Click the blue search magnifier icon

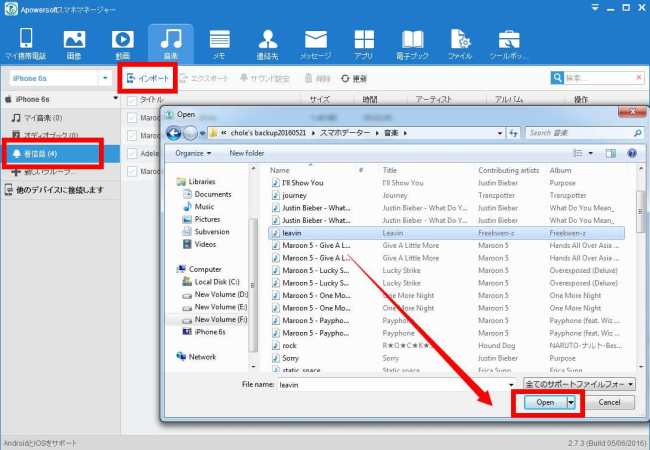point(557,77)
